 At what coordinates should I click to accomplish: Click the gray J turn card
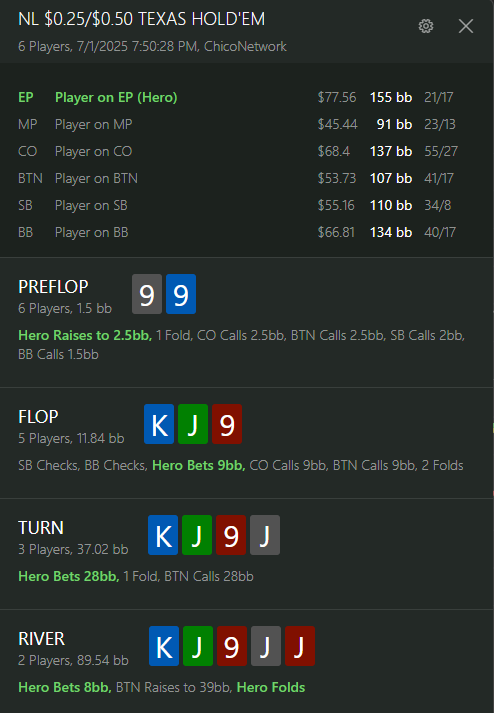(265, 535)
